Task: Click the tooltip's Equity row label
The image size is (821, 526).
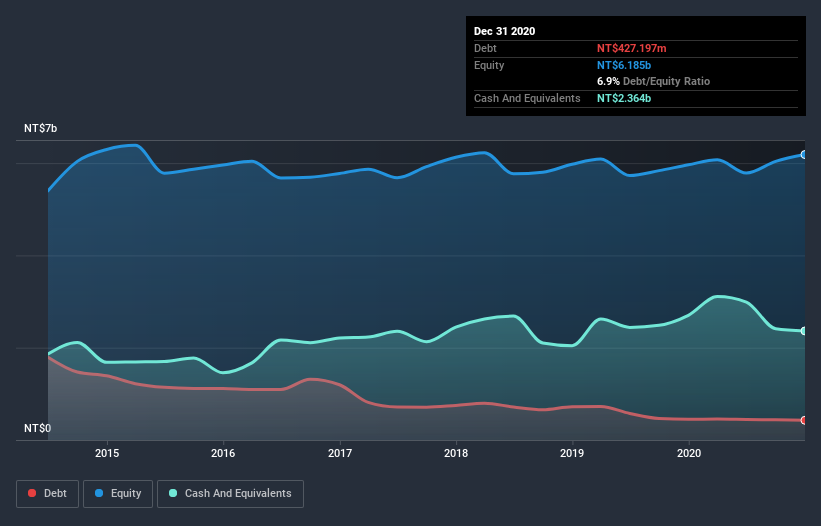Action: [x=489, y=65]
